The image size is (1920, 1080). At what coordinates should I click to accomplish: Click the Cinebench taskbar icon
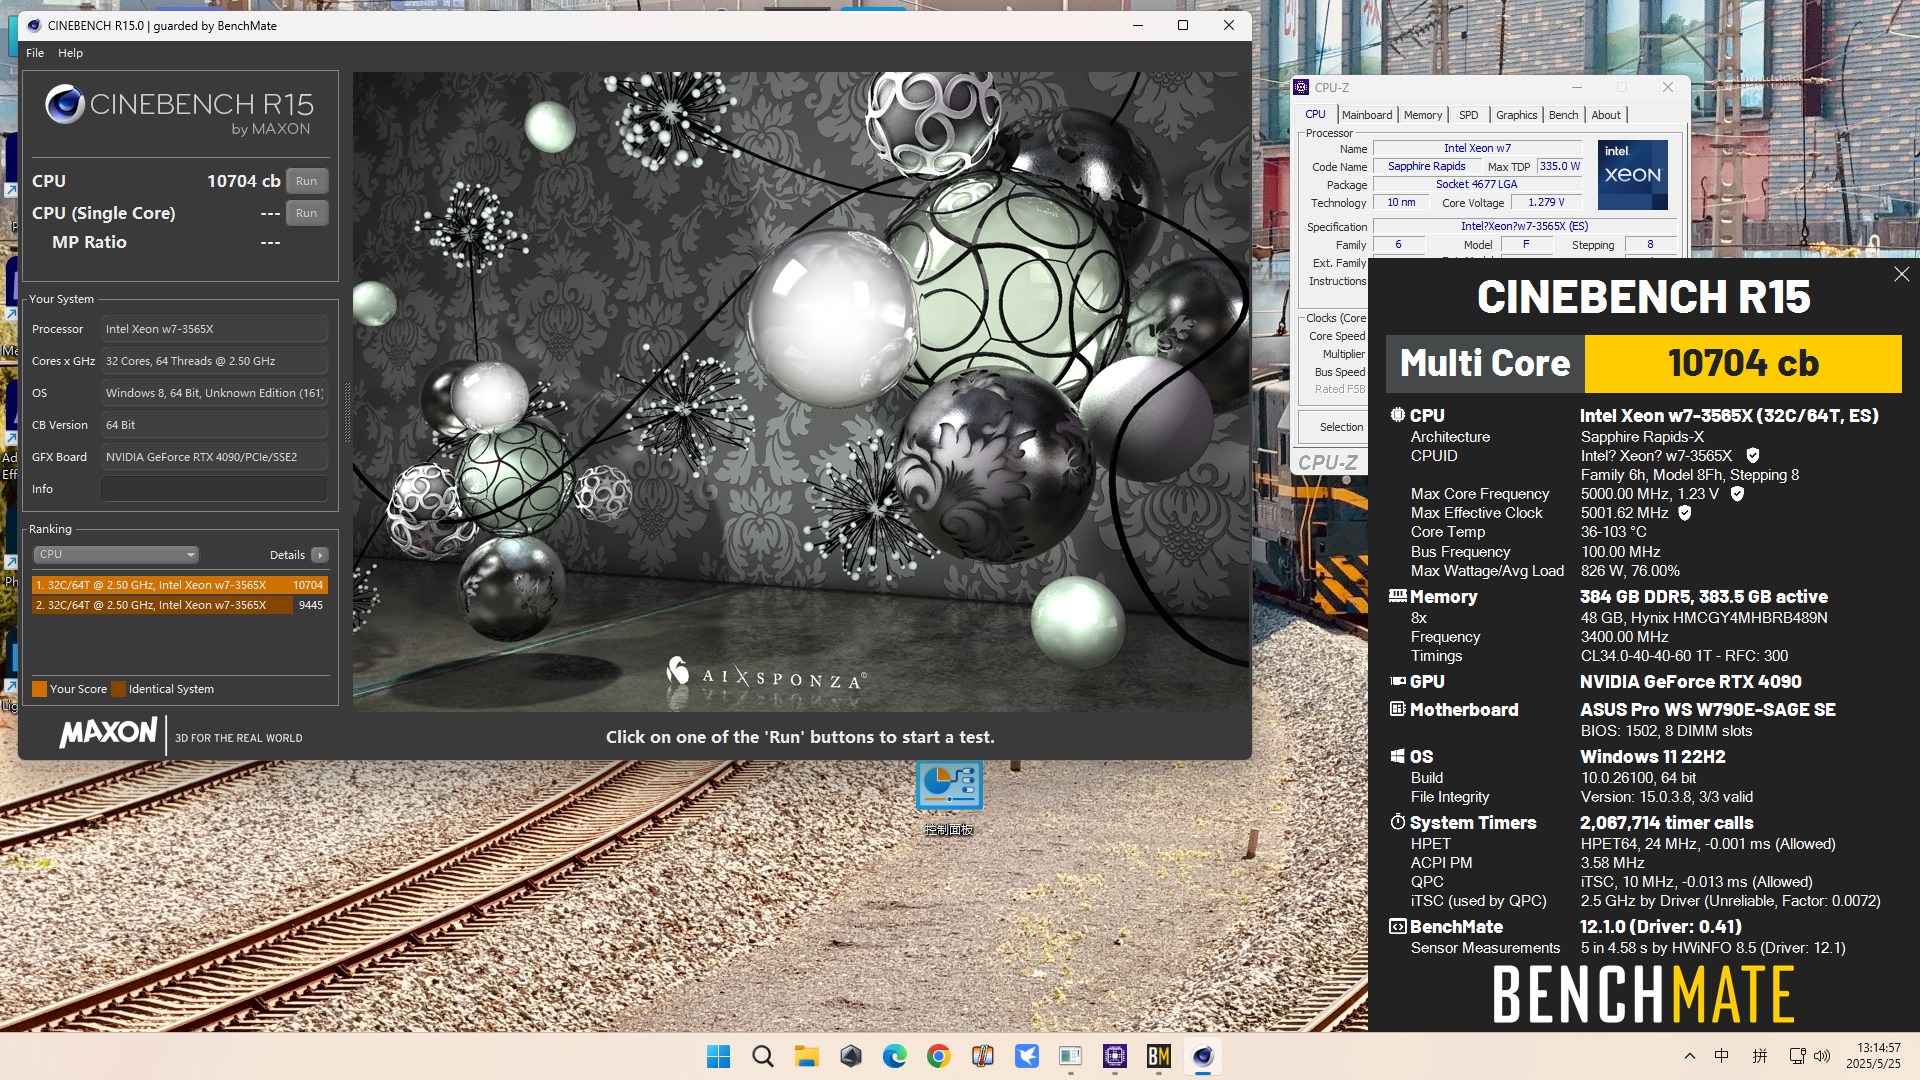pyautogui.click(x=1202, y=1056)
